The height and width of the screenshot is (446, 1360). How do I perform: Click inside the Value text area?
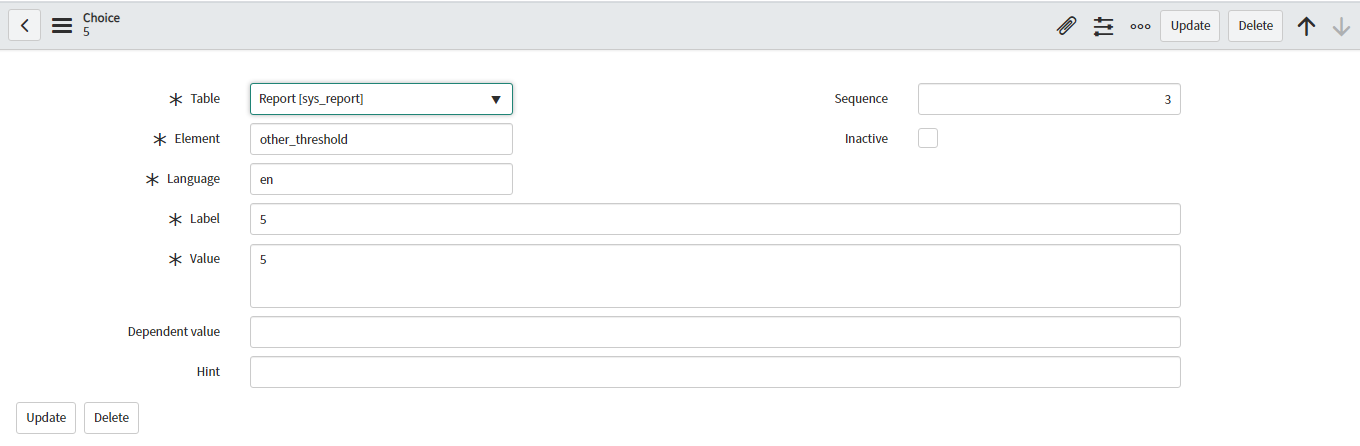tap(715, 275)
